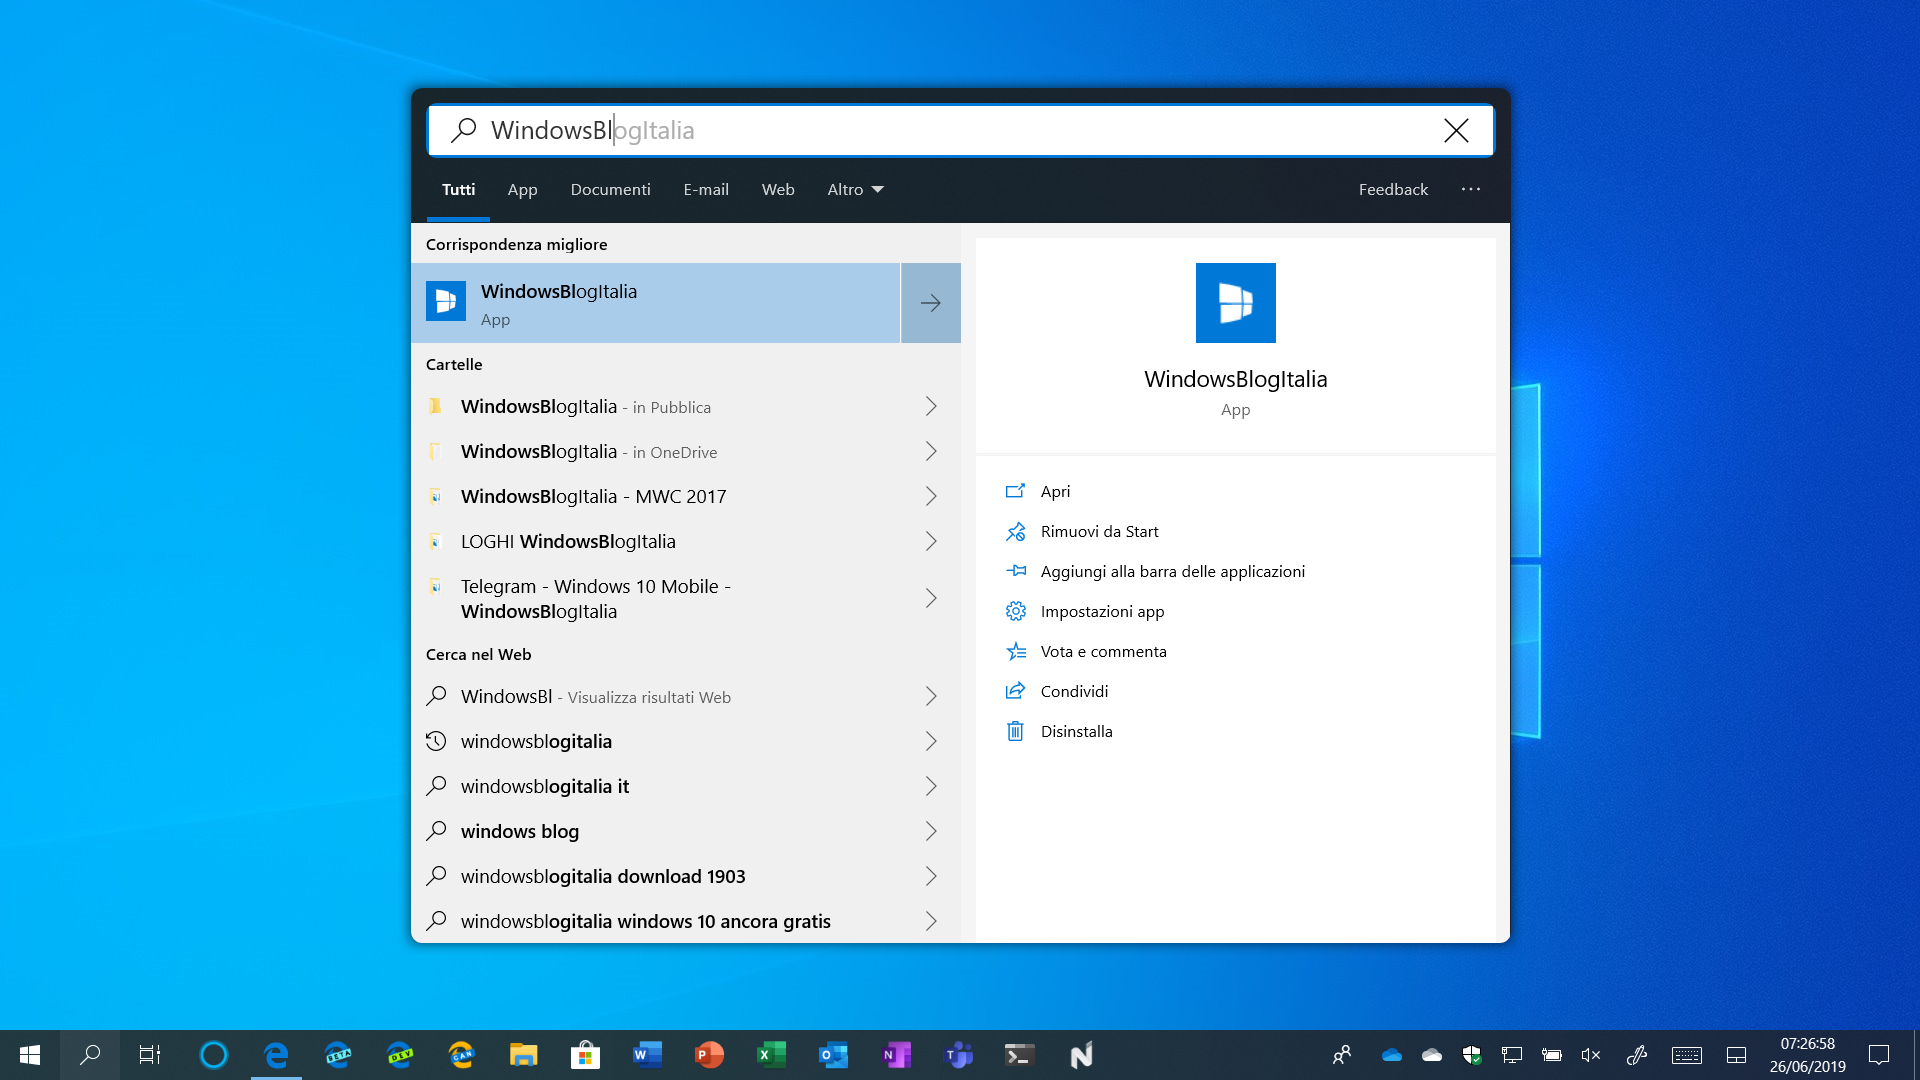Open the WindowsBlogItalia App best match
Image resolution: width=1920 pixels, height=1080 pixels.
(x=656, y=303)
